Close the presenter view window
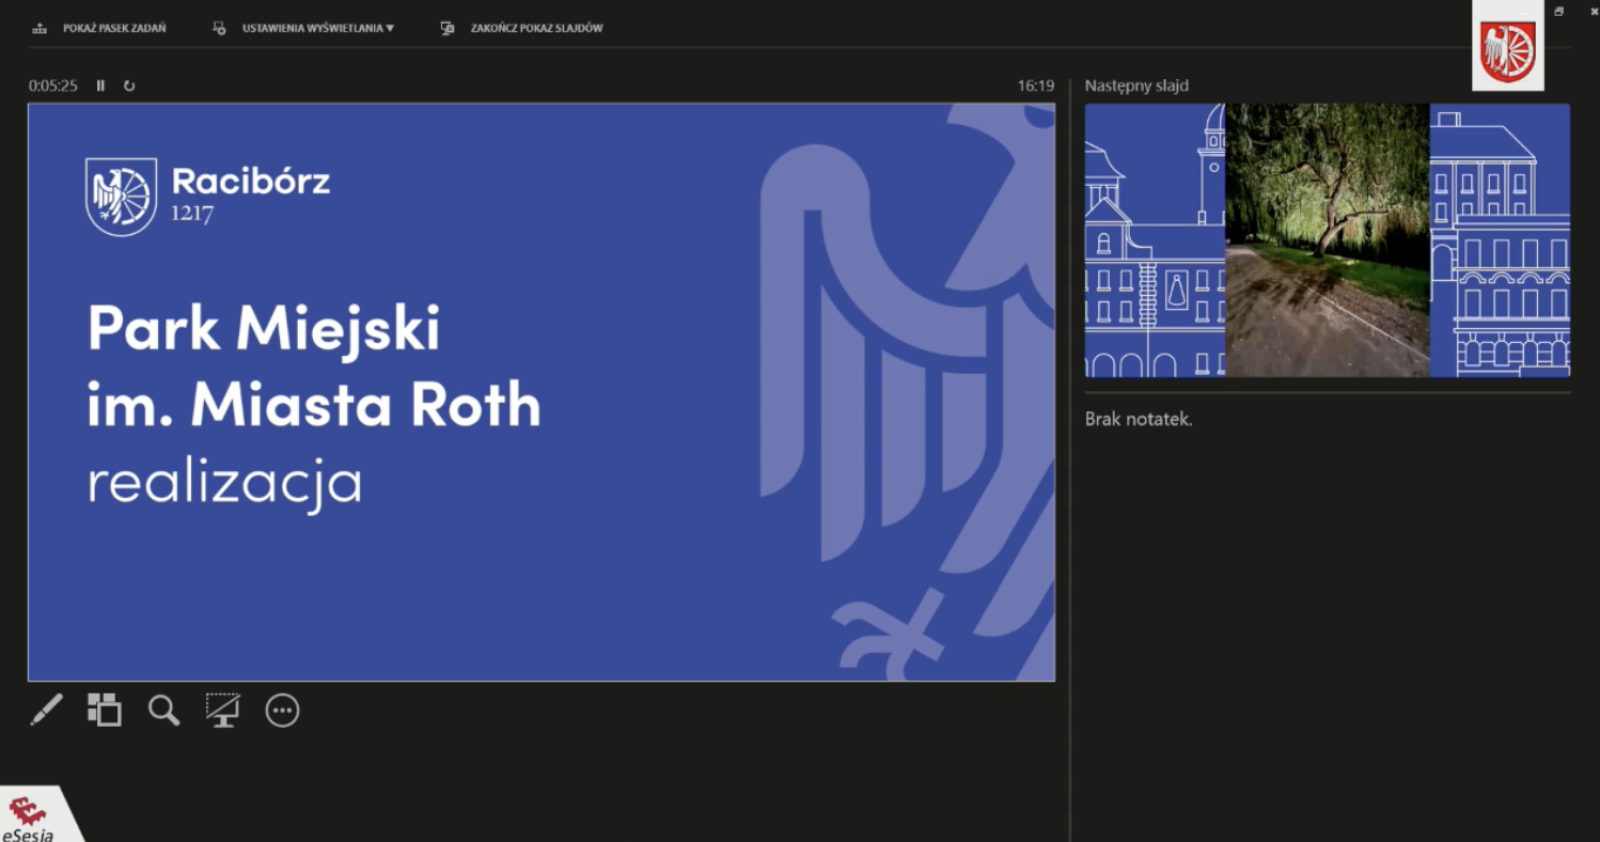Image resolution: width=1600 pixels, height=842 pixels. tap(1593, 11)
